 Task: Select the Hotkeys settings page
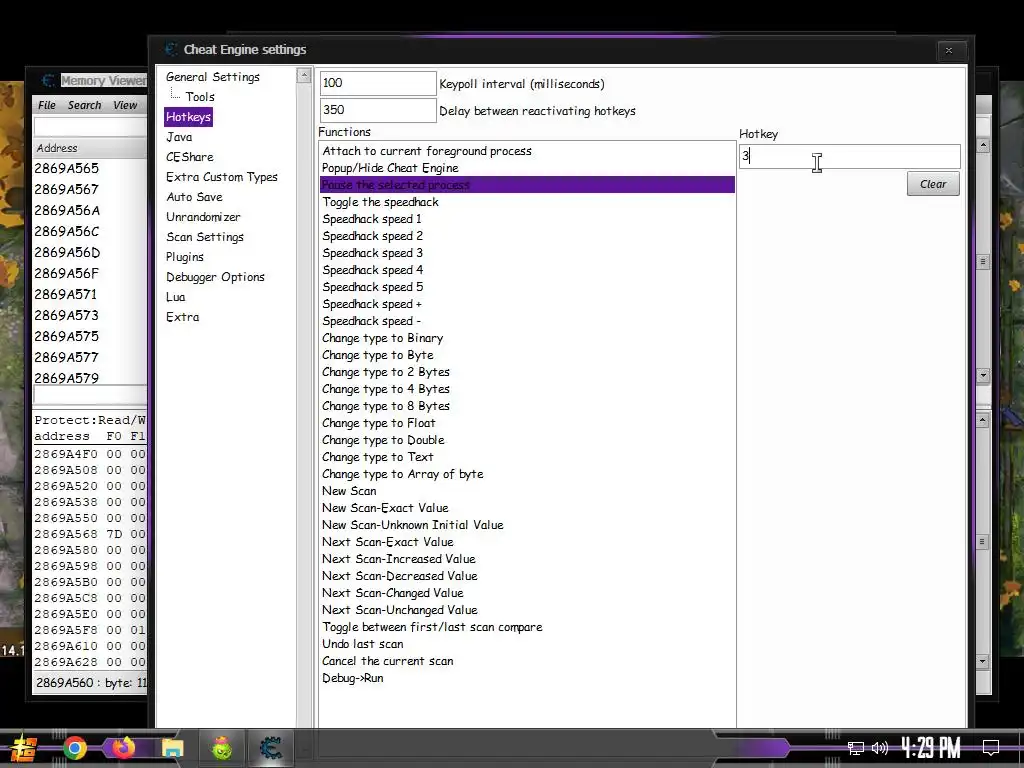[188, 117]
